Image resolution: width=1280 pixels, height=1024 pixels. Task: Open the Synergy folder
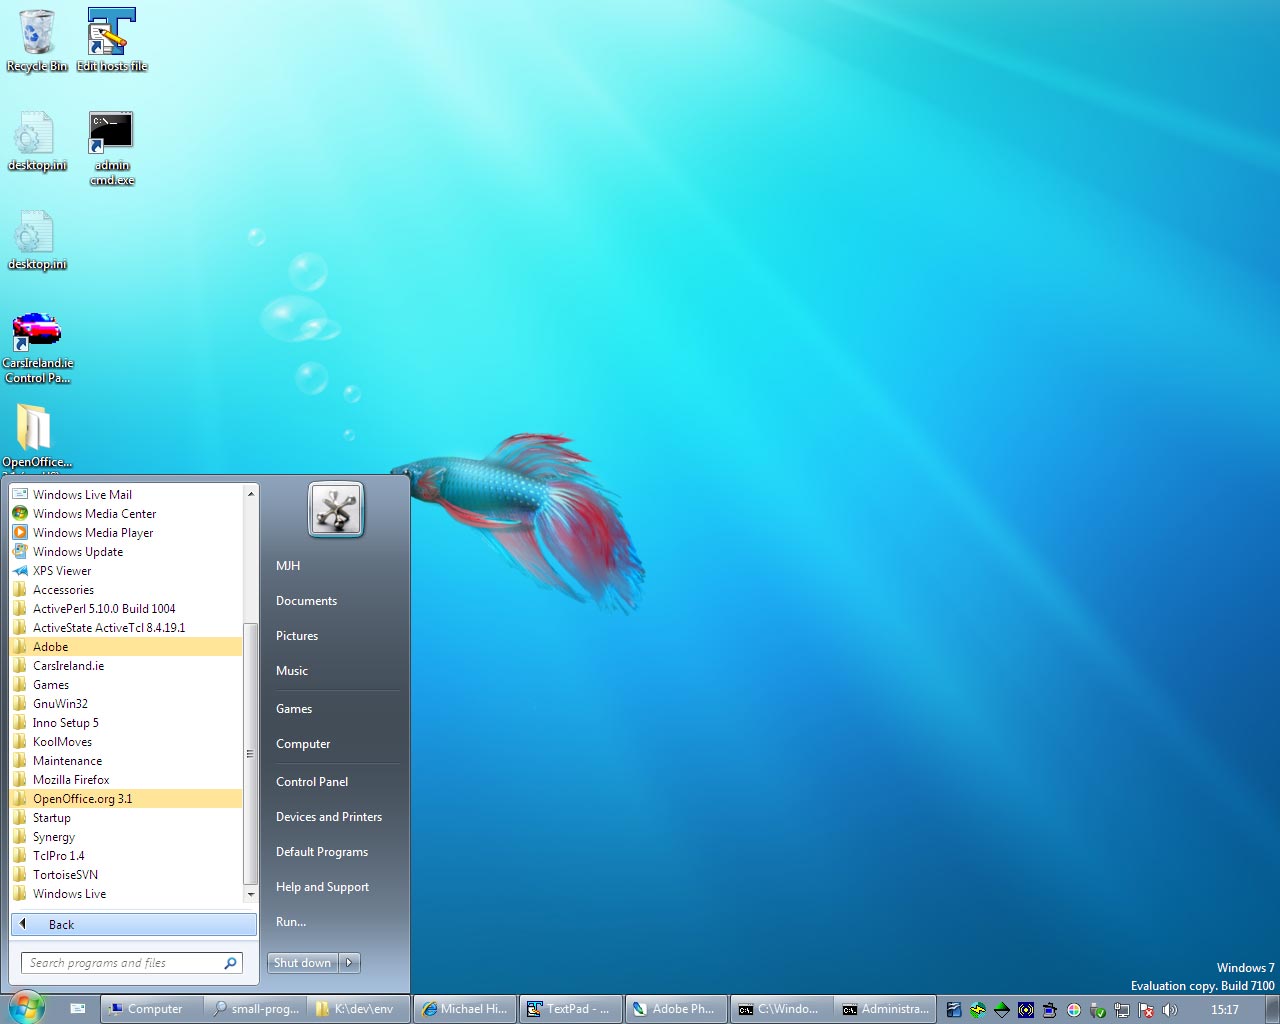click(126, 836)
